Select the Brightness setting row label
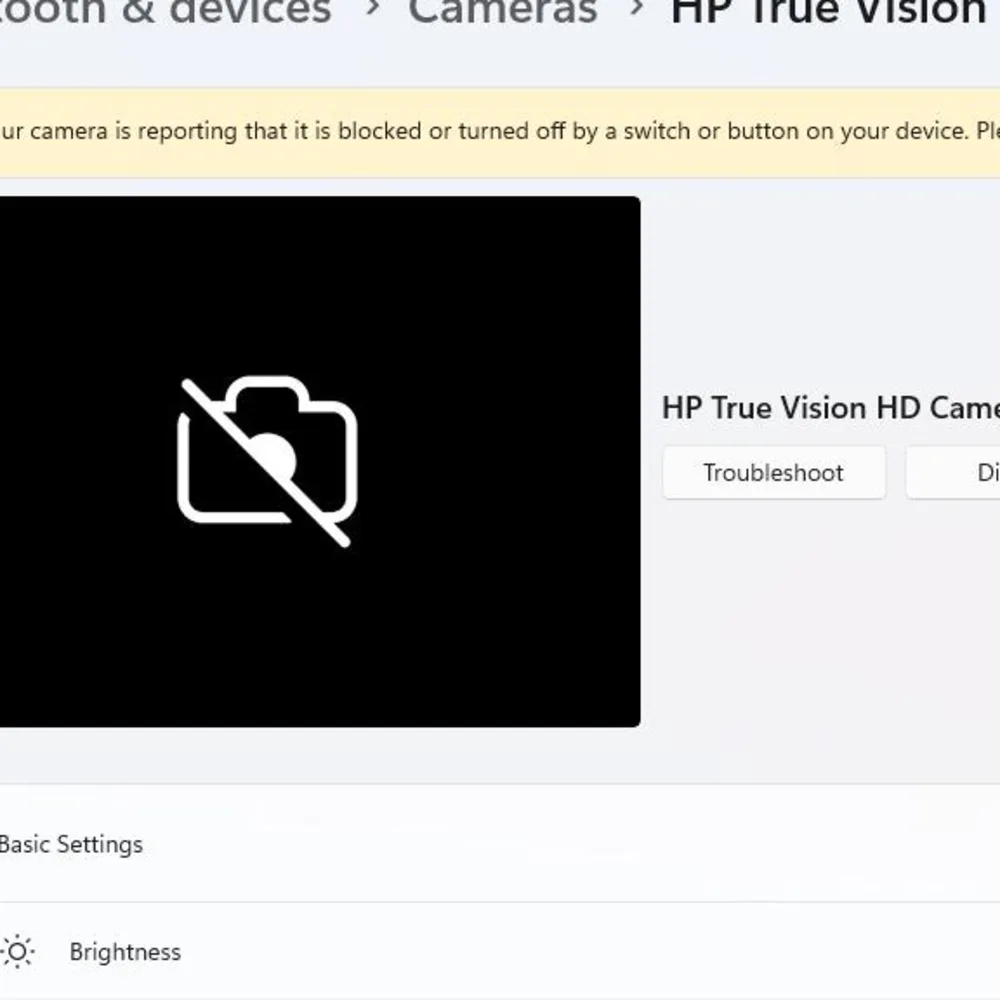Image resolution: width=1000 pixels, height=1000 pixels. point(125,952)
